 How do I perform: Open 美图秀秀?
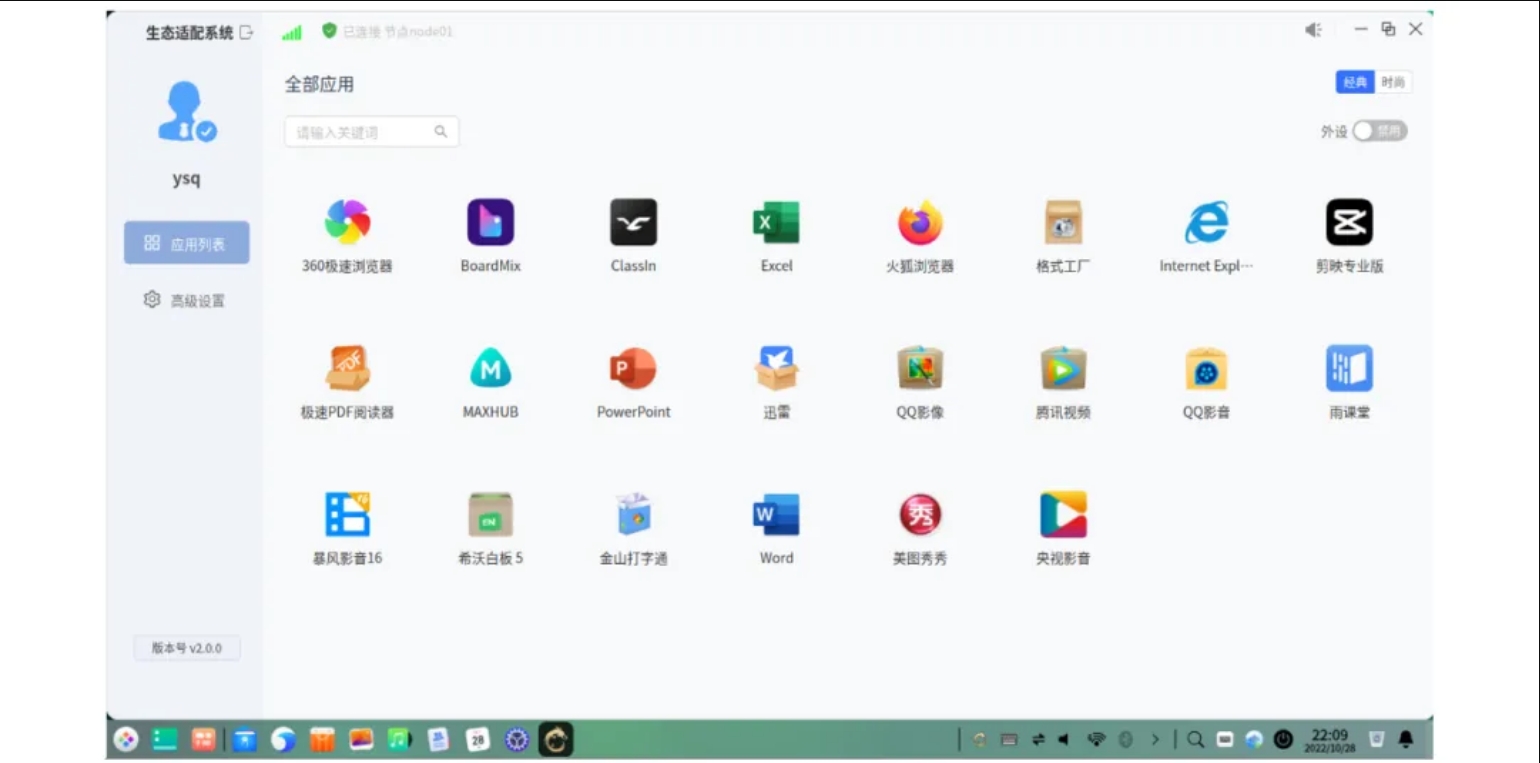tap(919, 514)
